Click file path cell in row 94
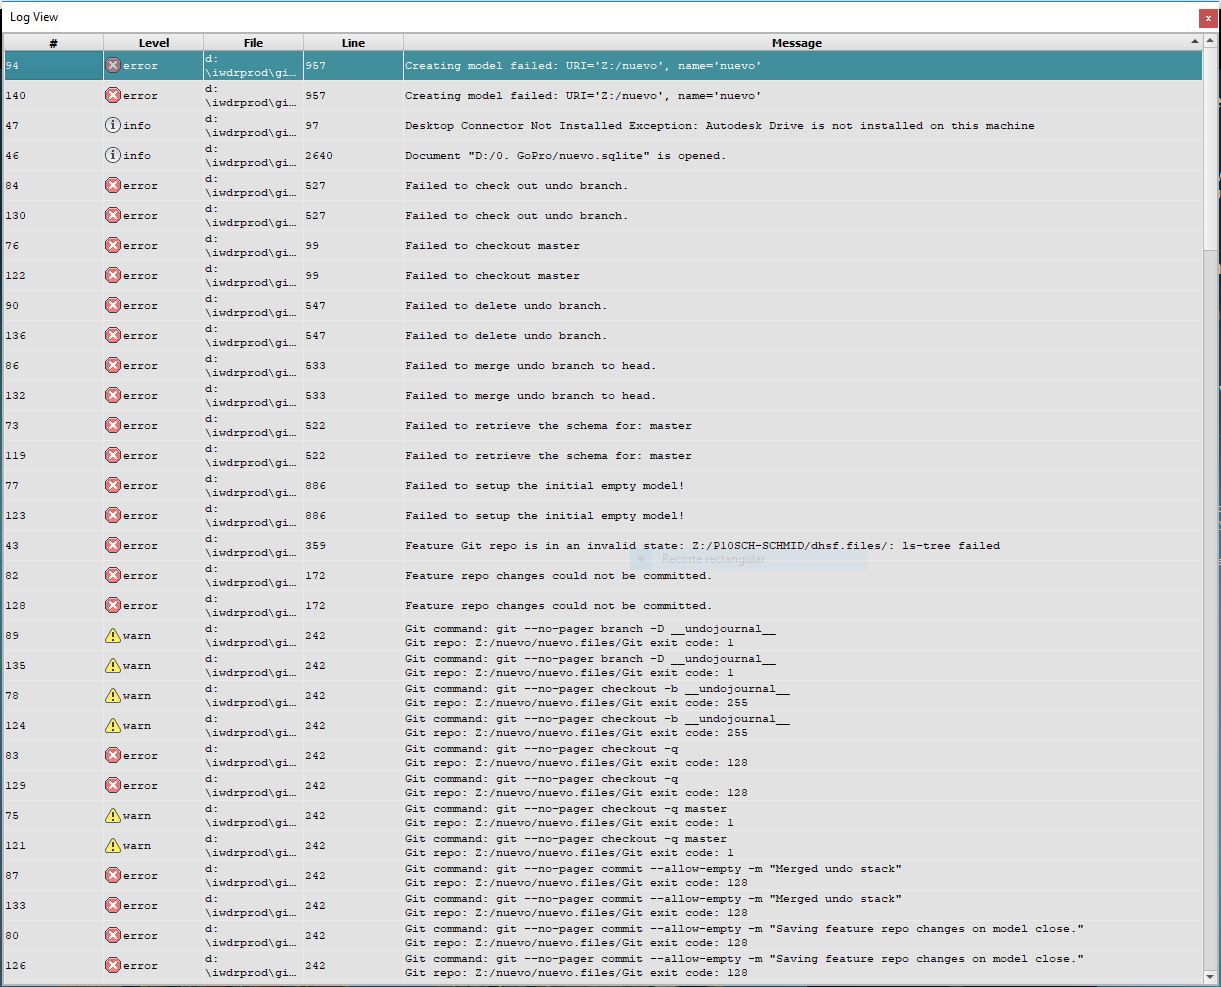1221x987 pixels. (253, 65)
